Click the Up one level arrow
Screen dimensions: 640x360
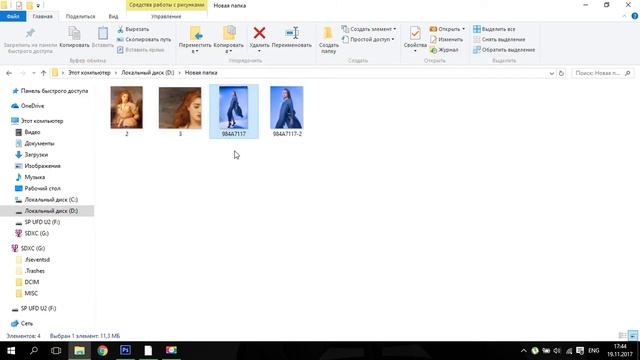point(43,73)
